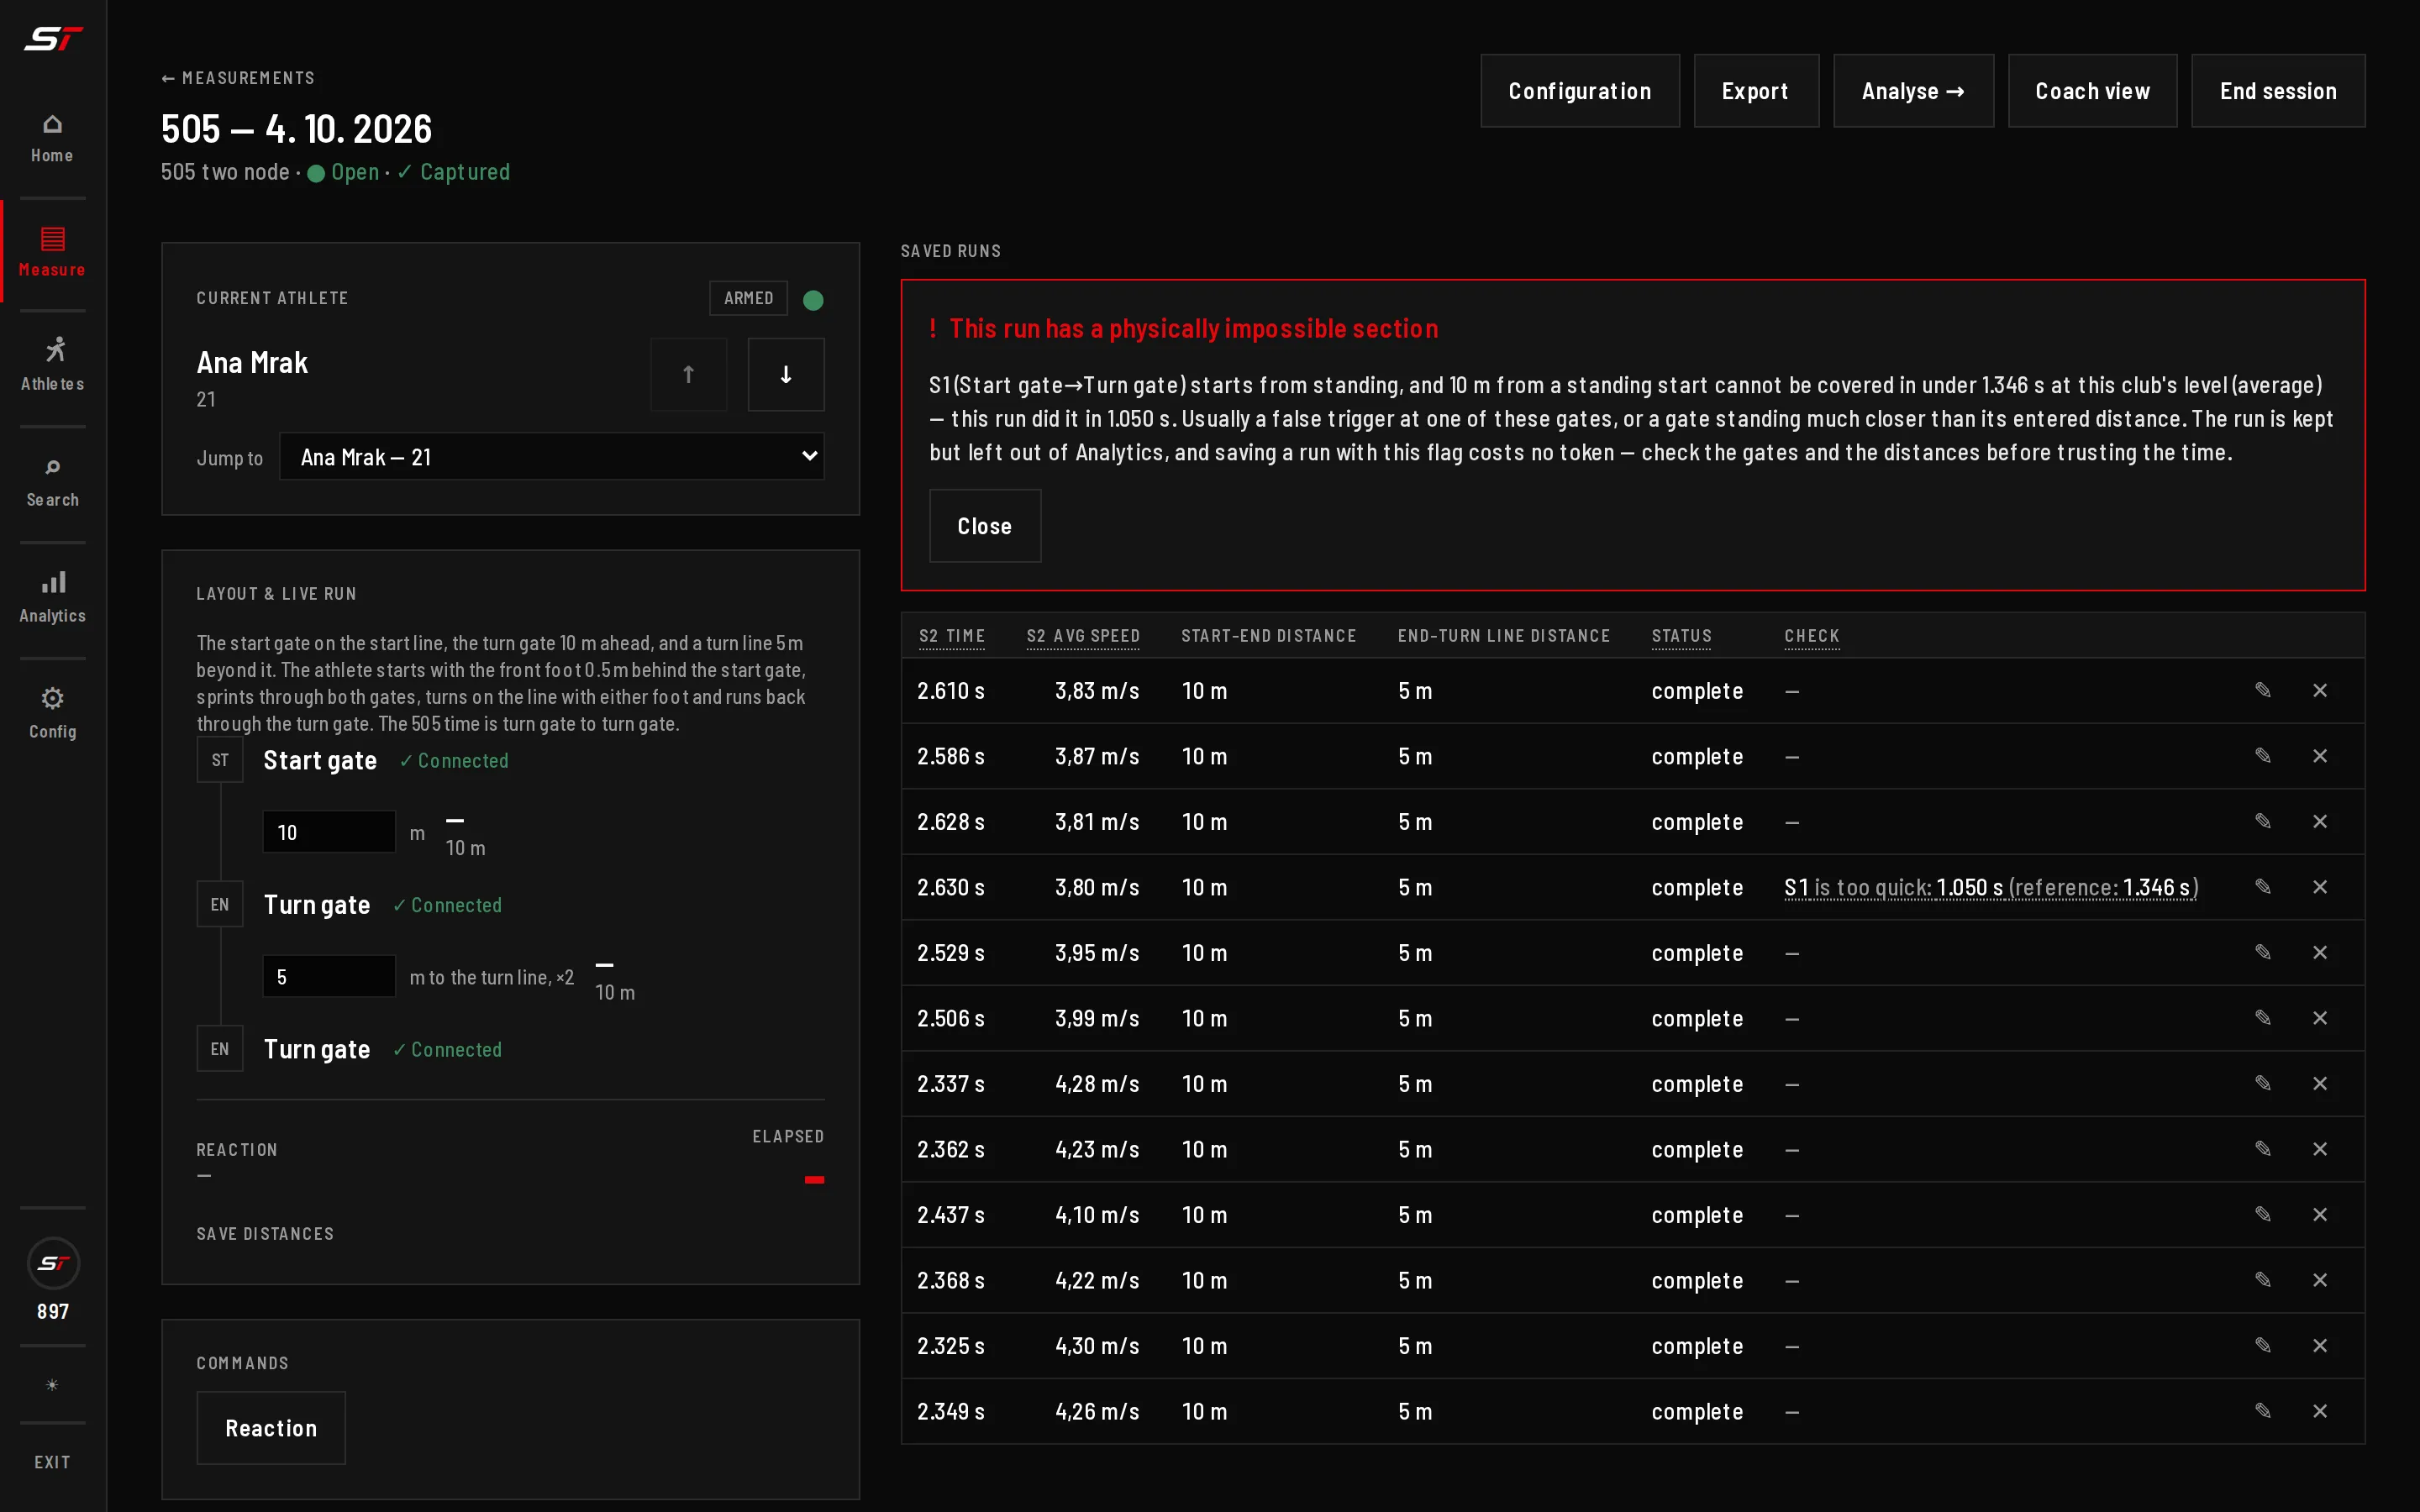Click the Reaction command button
Viewport: 2420px width, 1512px height.
pos(271,1428)
